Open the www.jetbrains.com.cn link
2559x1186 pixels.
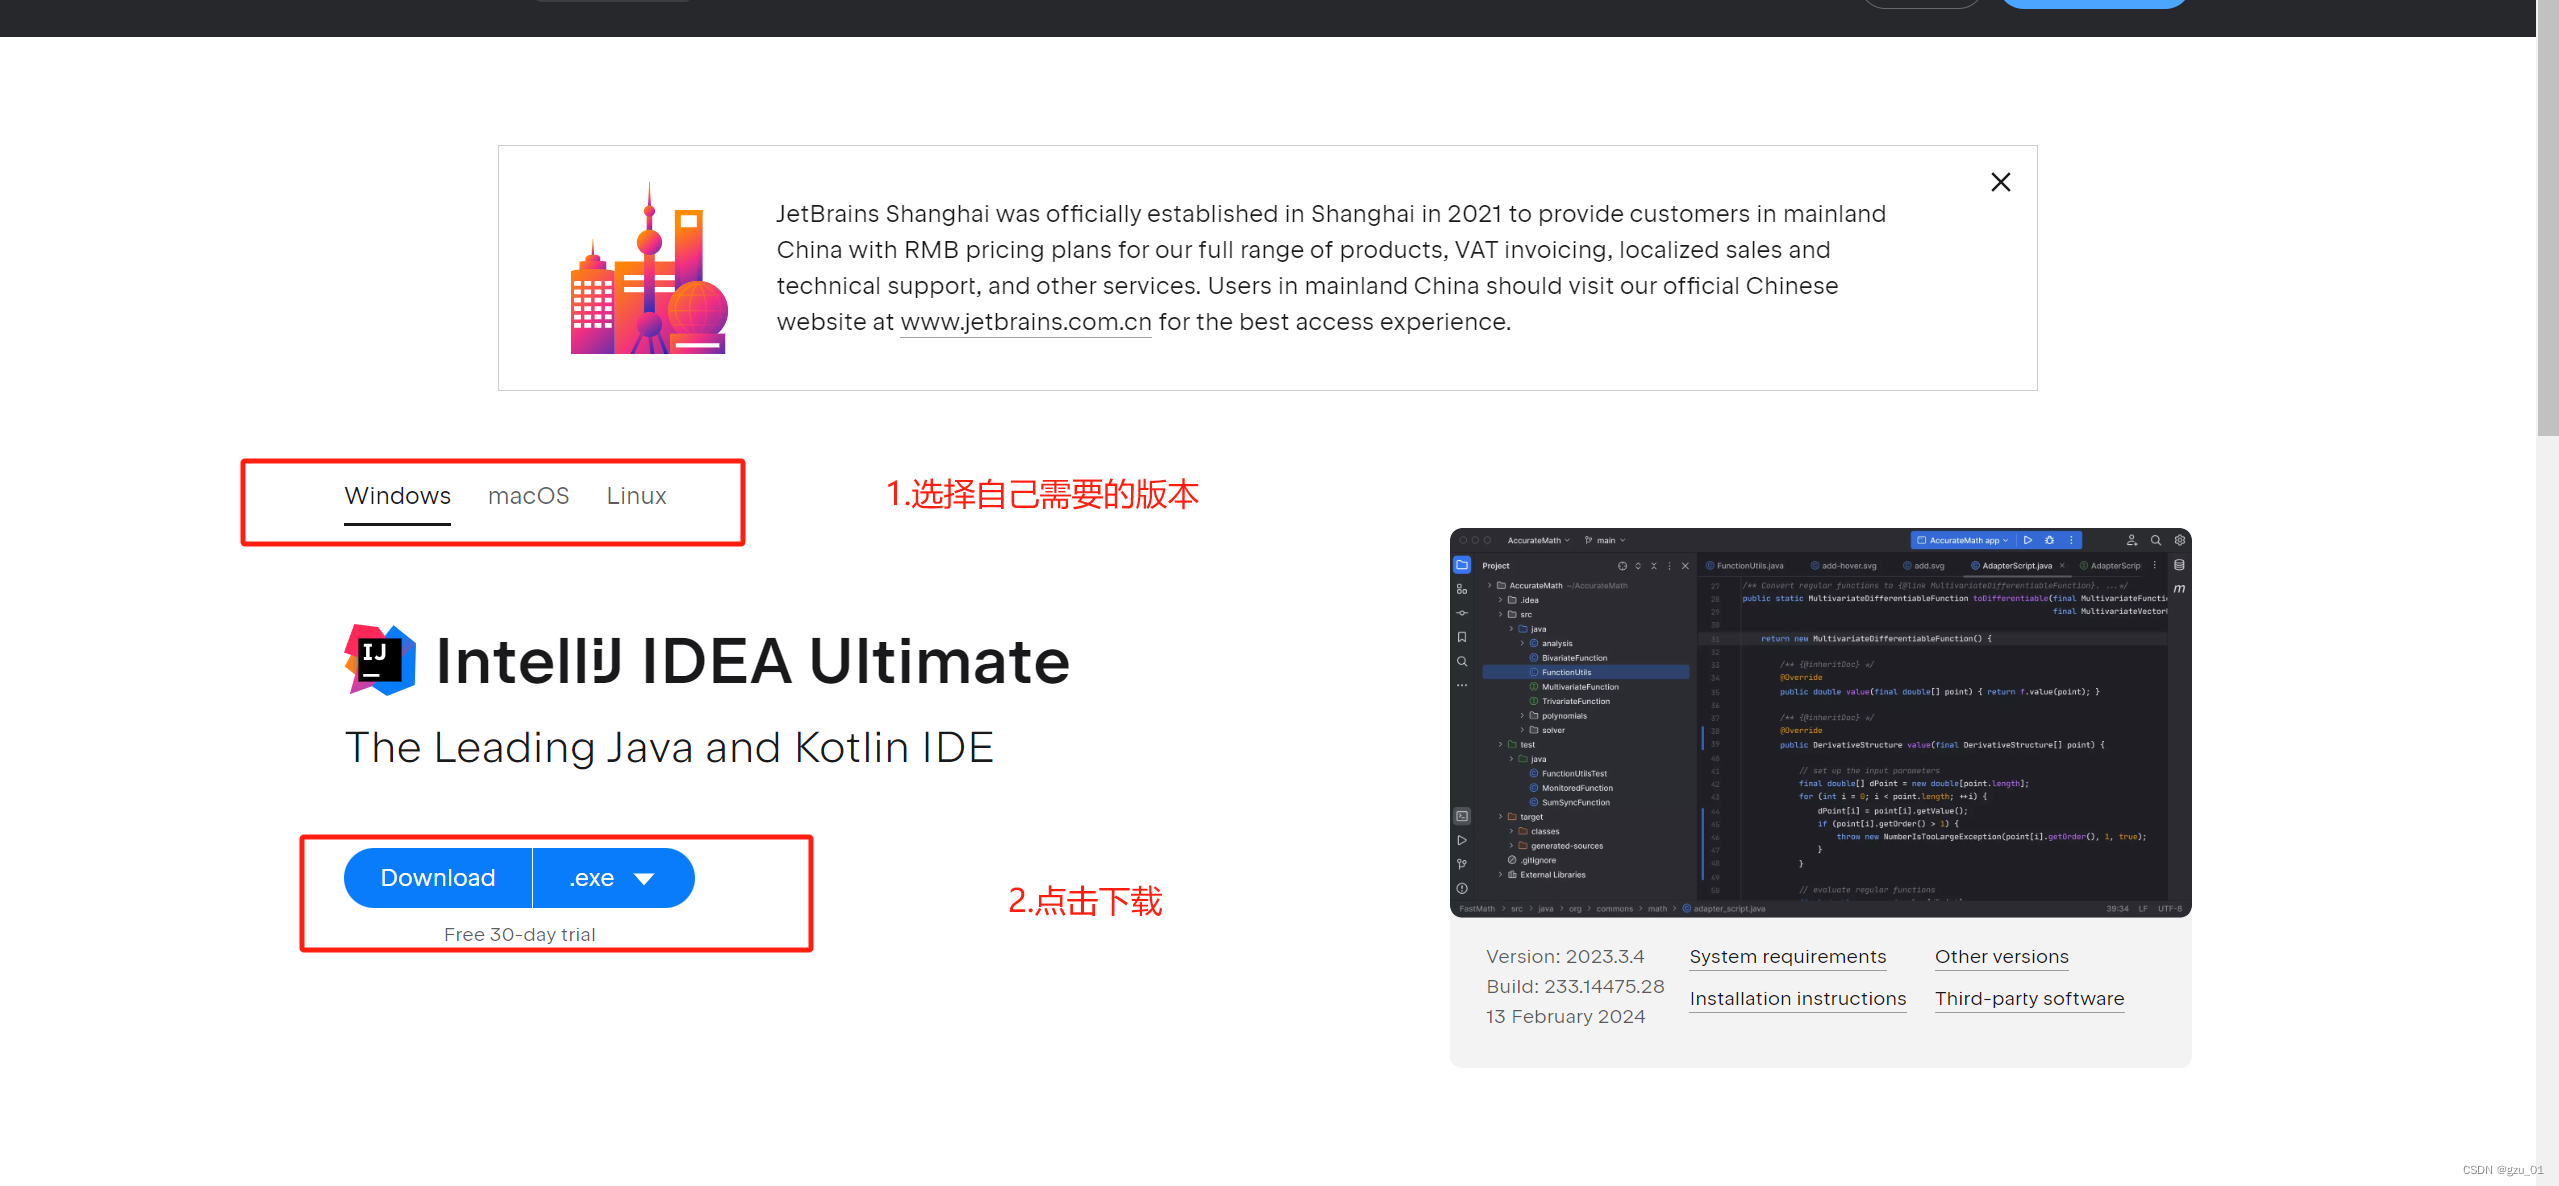pos(1026,322)
